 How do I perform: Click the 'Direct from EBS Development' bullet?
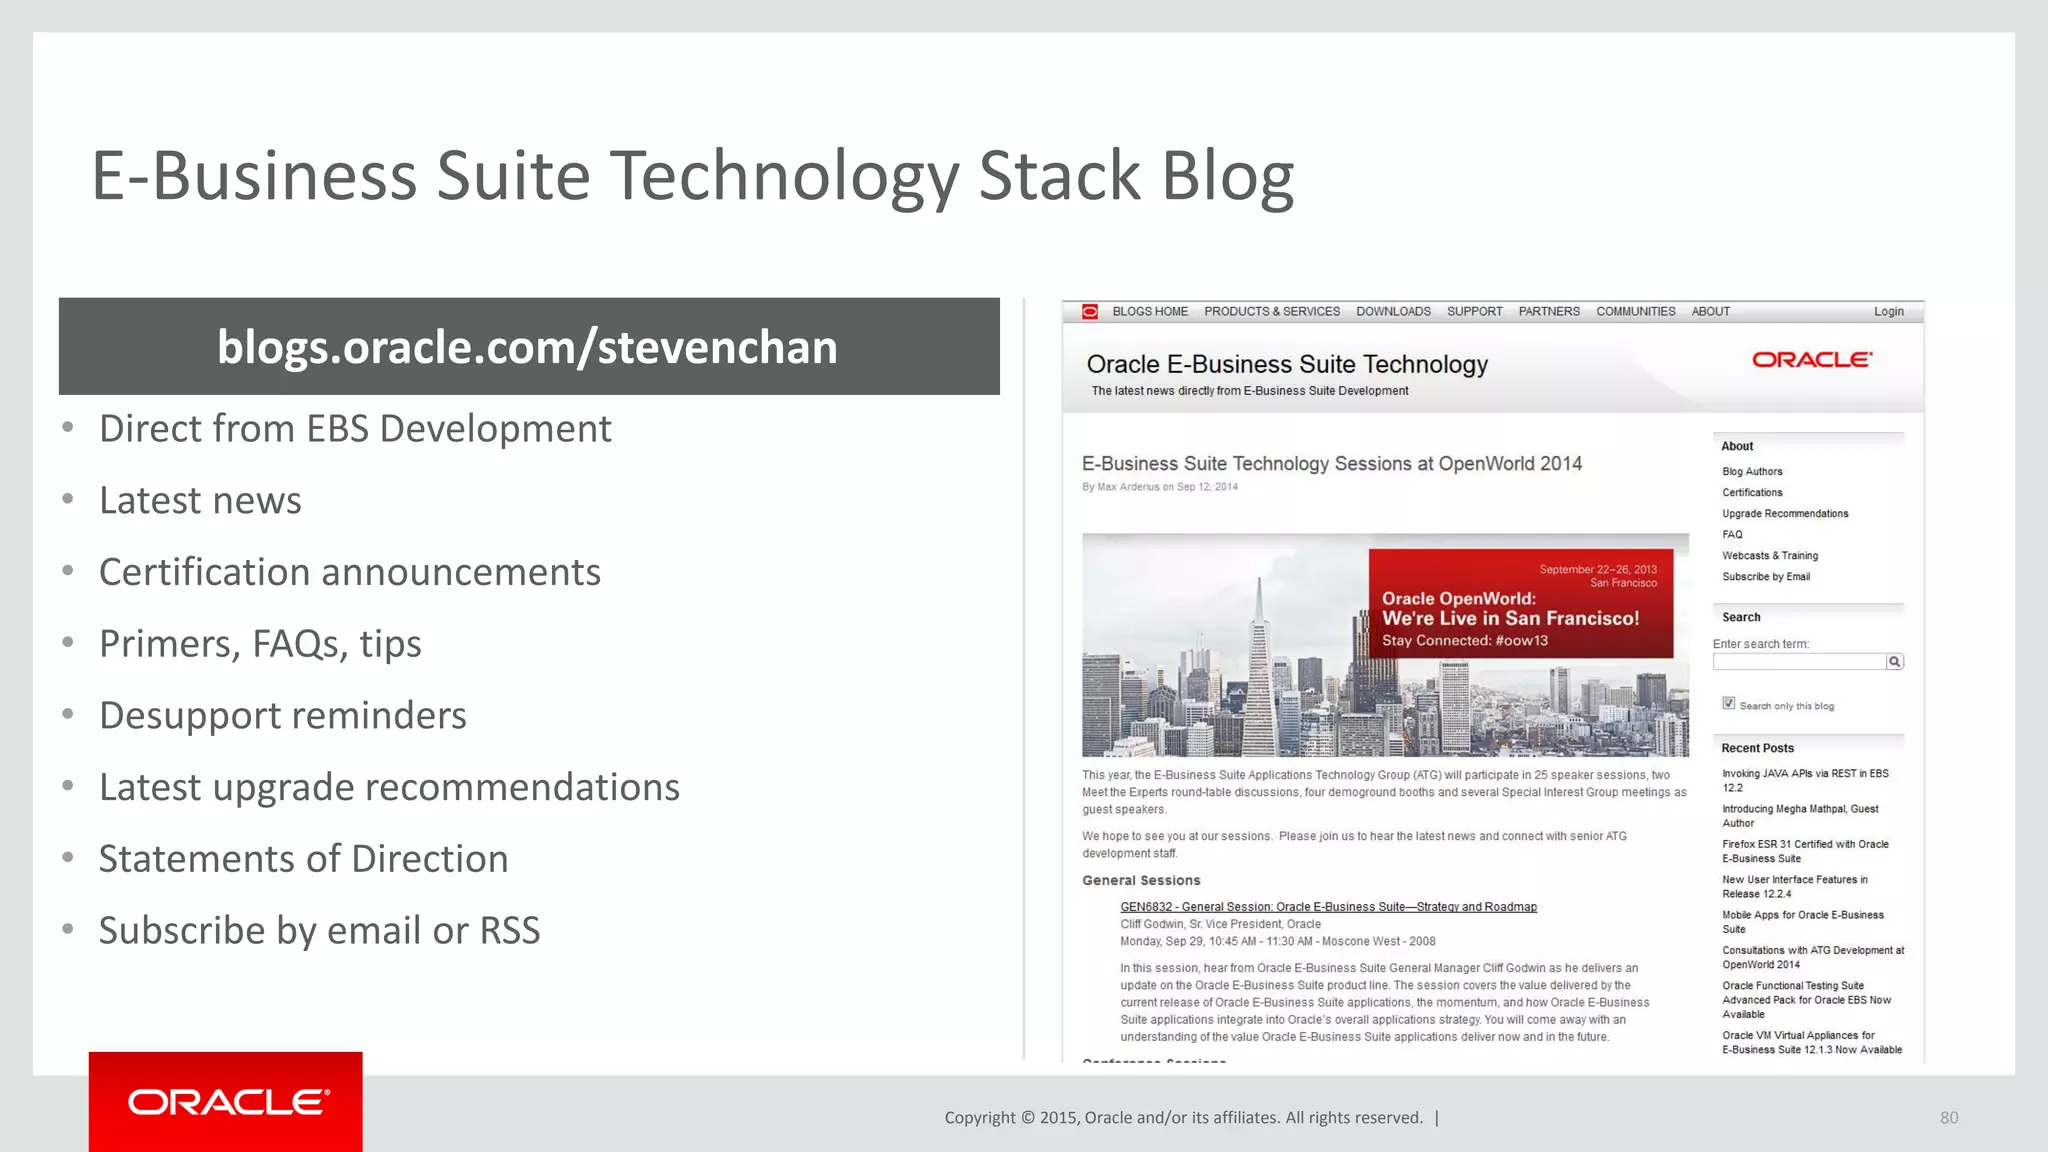tap(355, 429)
